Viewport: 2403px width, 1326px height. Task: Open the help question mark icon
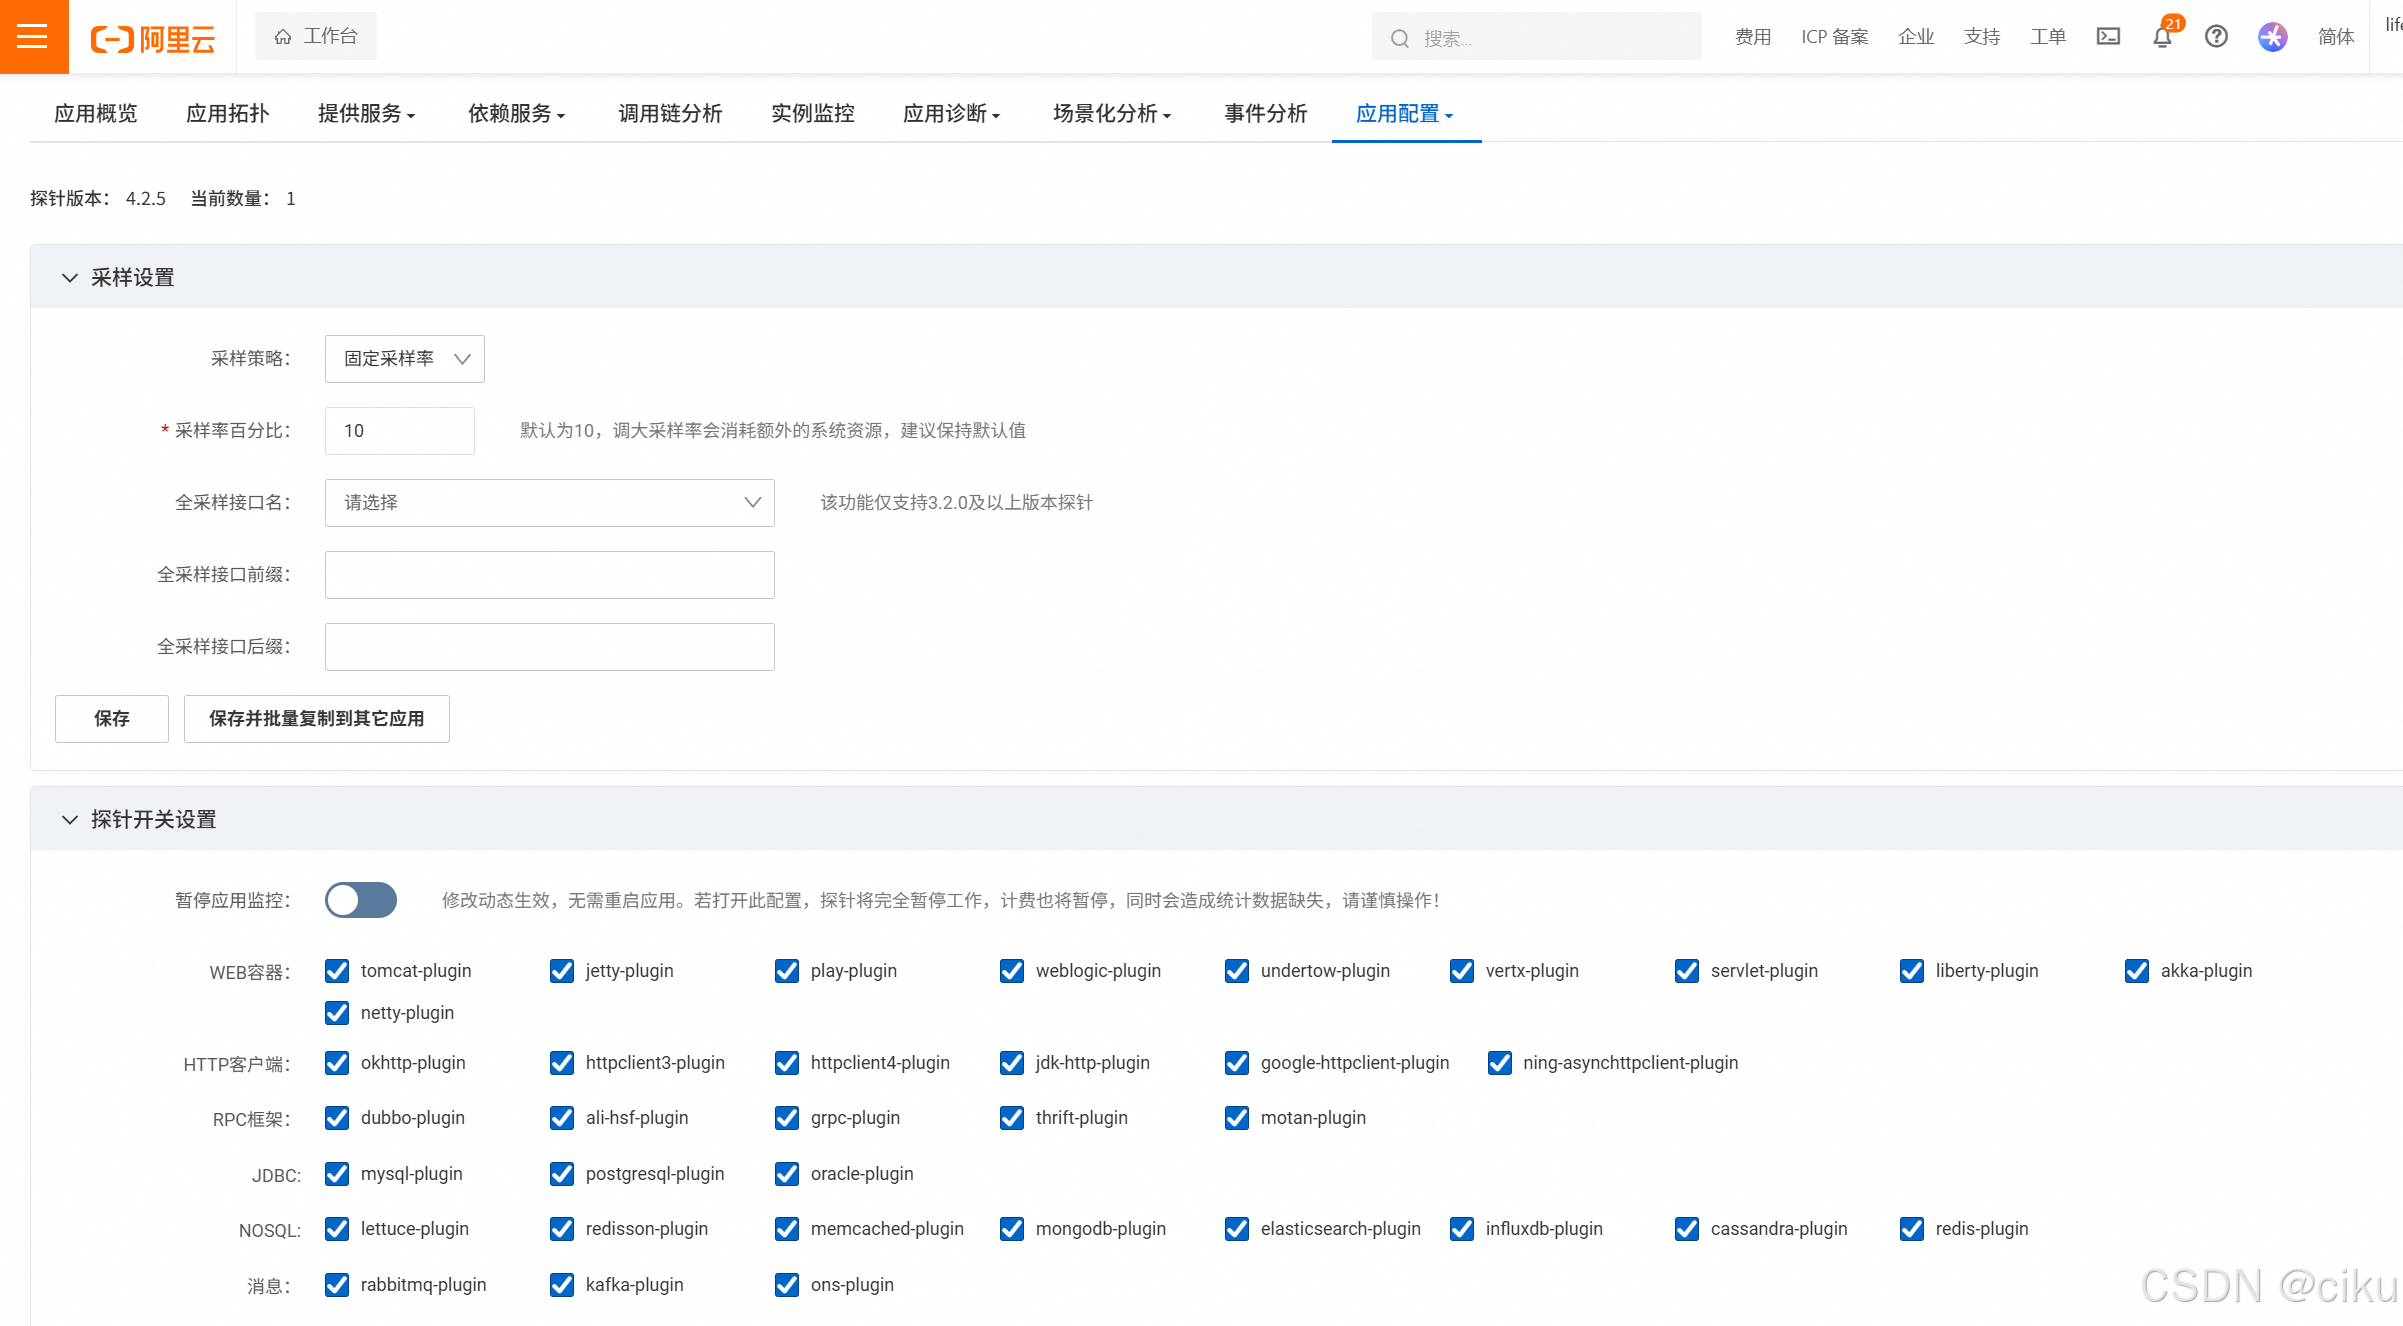(2216, 37)
